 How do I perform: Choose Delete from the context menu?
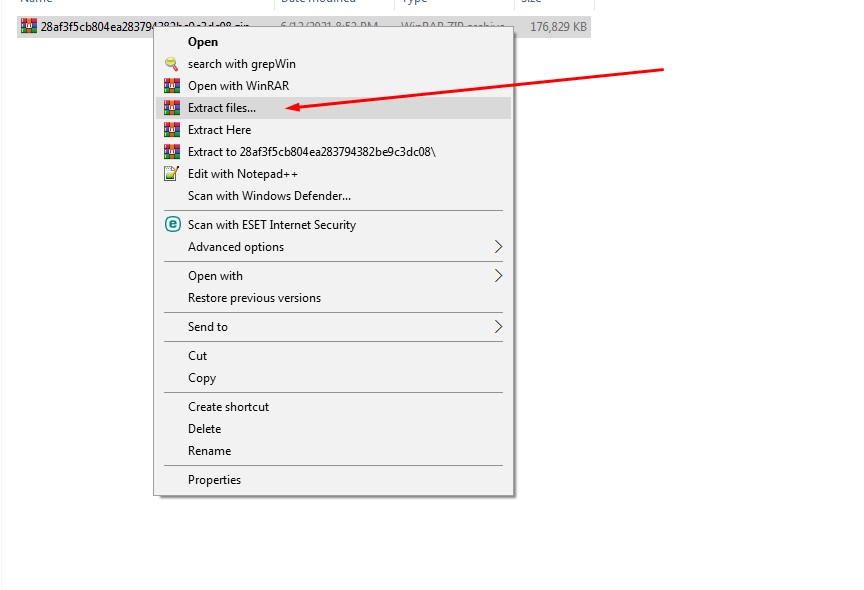pos(205,429)
